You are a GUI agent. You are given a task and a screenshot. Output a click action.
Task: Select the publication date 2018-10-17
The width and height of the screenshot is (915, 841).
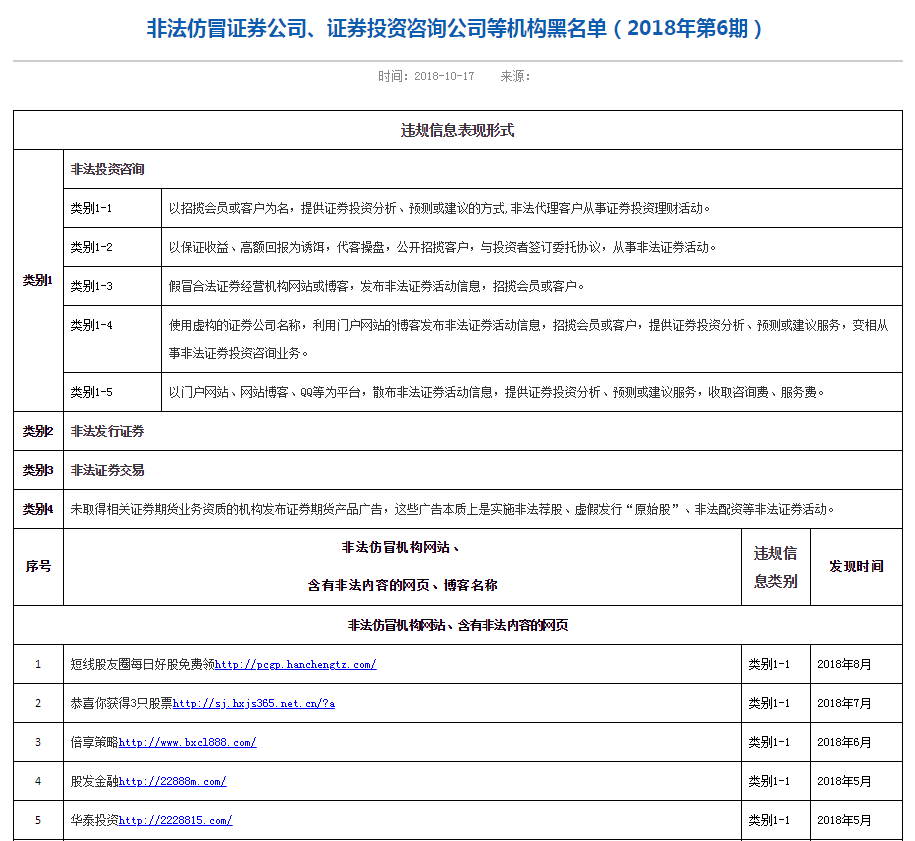click(x=443, y=76)
